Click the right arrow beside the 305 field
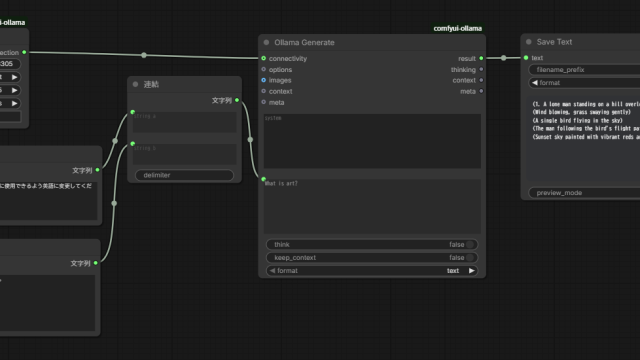 click(15, 77)
